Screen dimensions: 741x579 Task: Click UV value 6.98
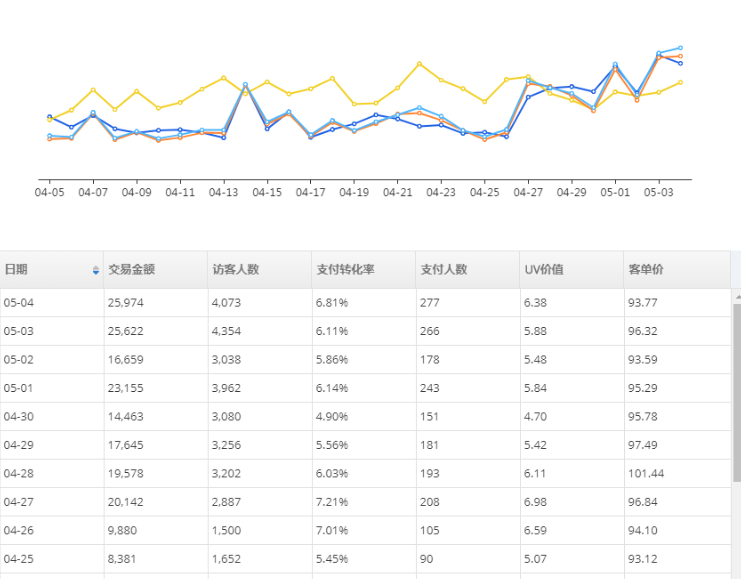535,502
